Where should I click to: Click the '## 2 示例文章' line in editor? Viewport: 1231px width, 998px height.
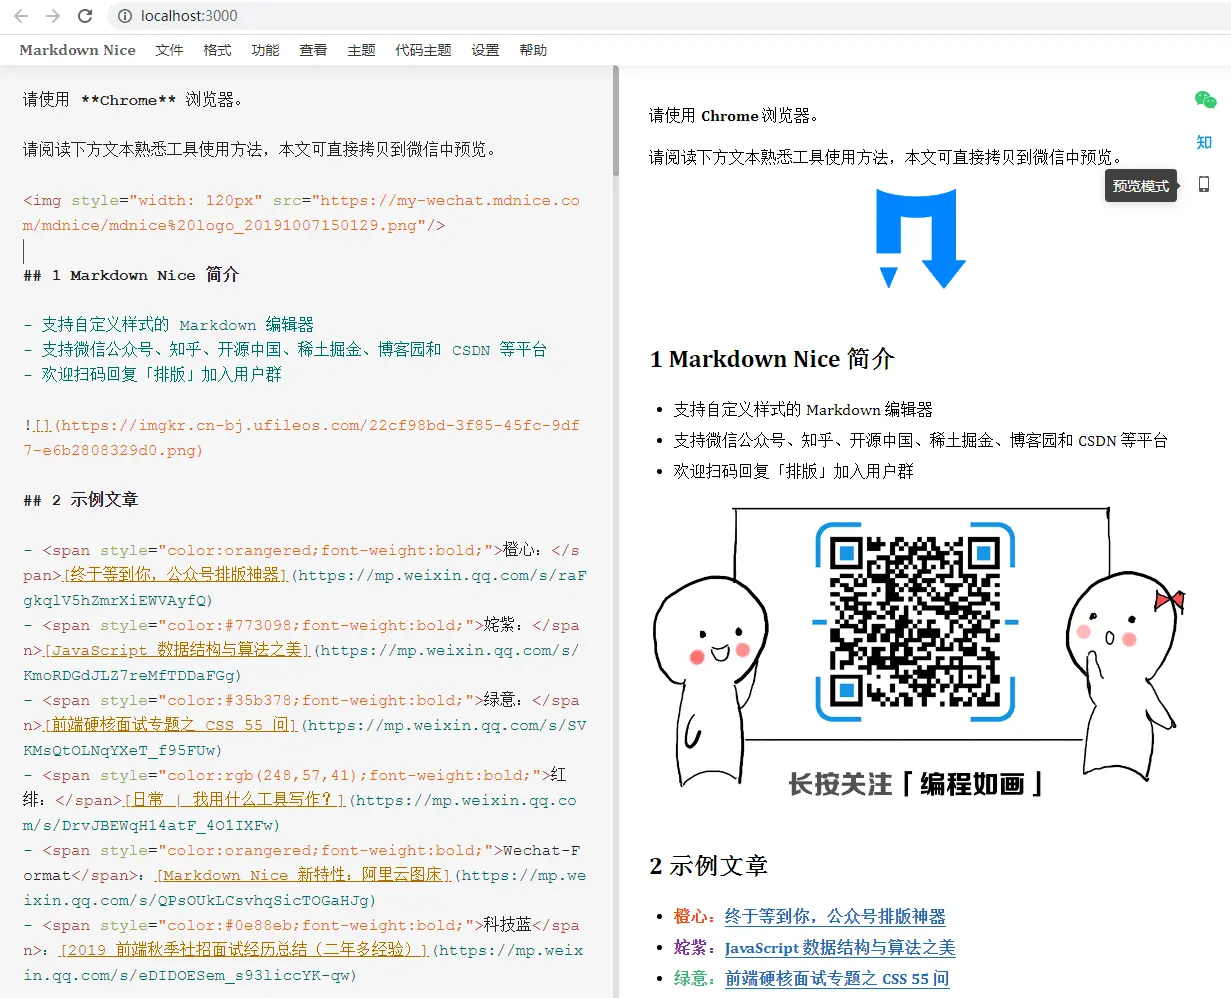tap(81, 500)
